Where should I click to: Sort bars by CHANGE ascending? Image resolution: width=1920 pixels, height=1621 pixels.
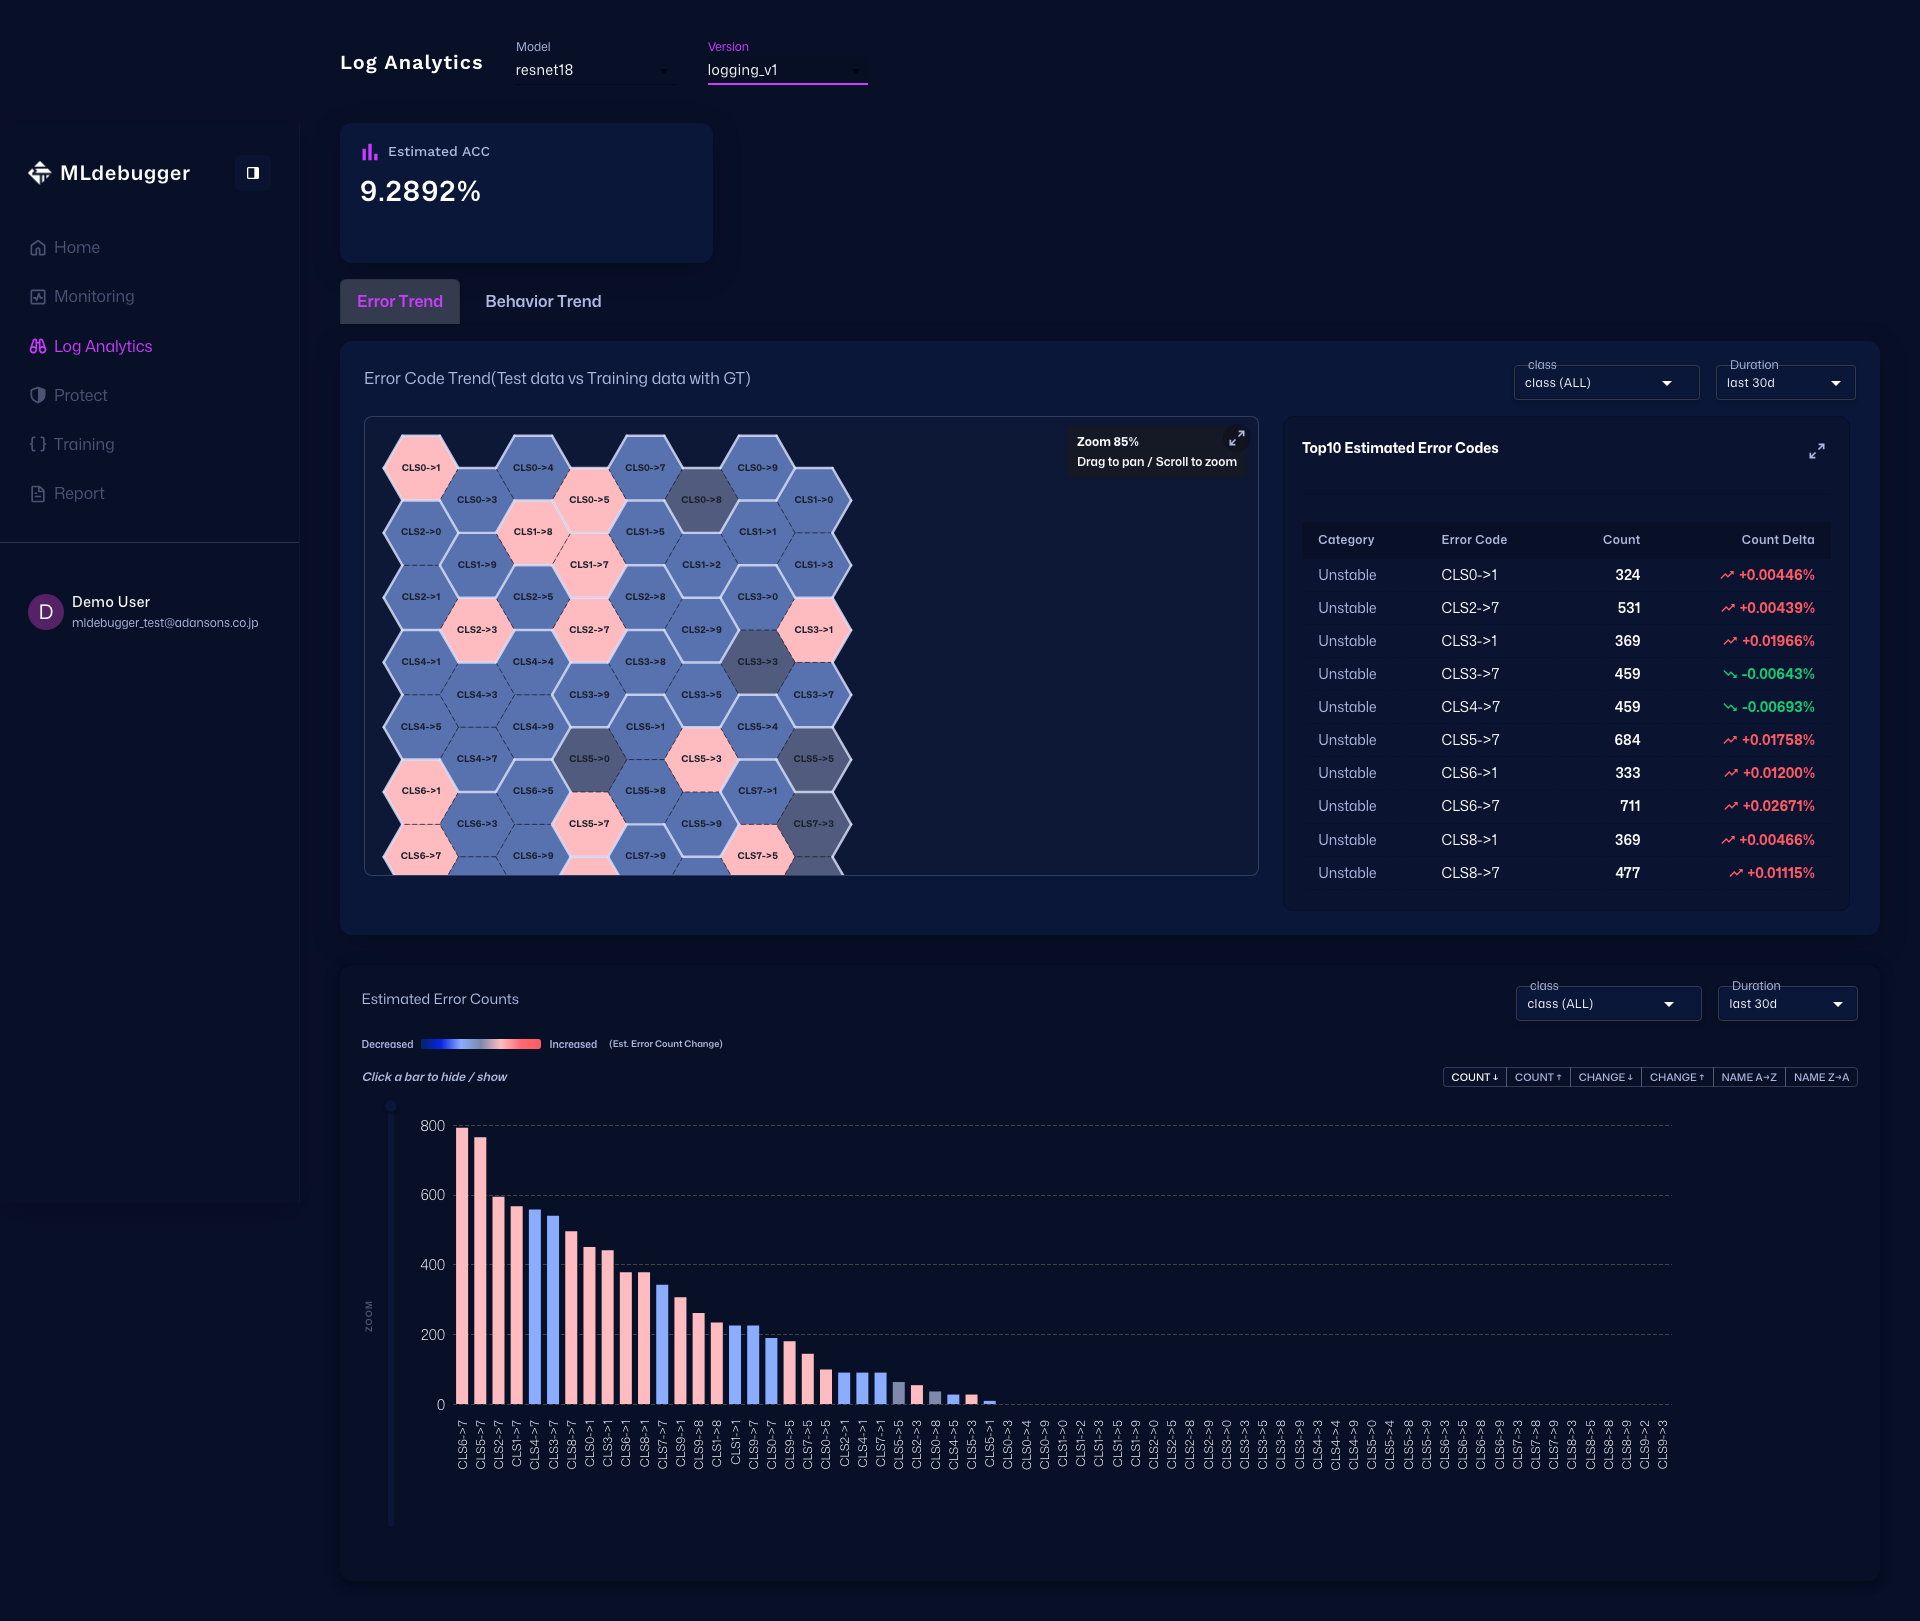tap(1676, 1077)
